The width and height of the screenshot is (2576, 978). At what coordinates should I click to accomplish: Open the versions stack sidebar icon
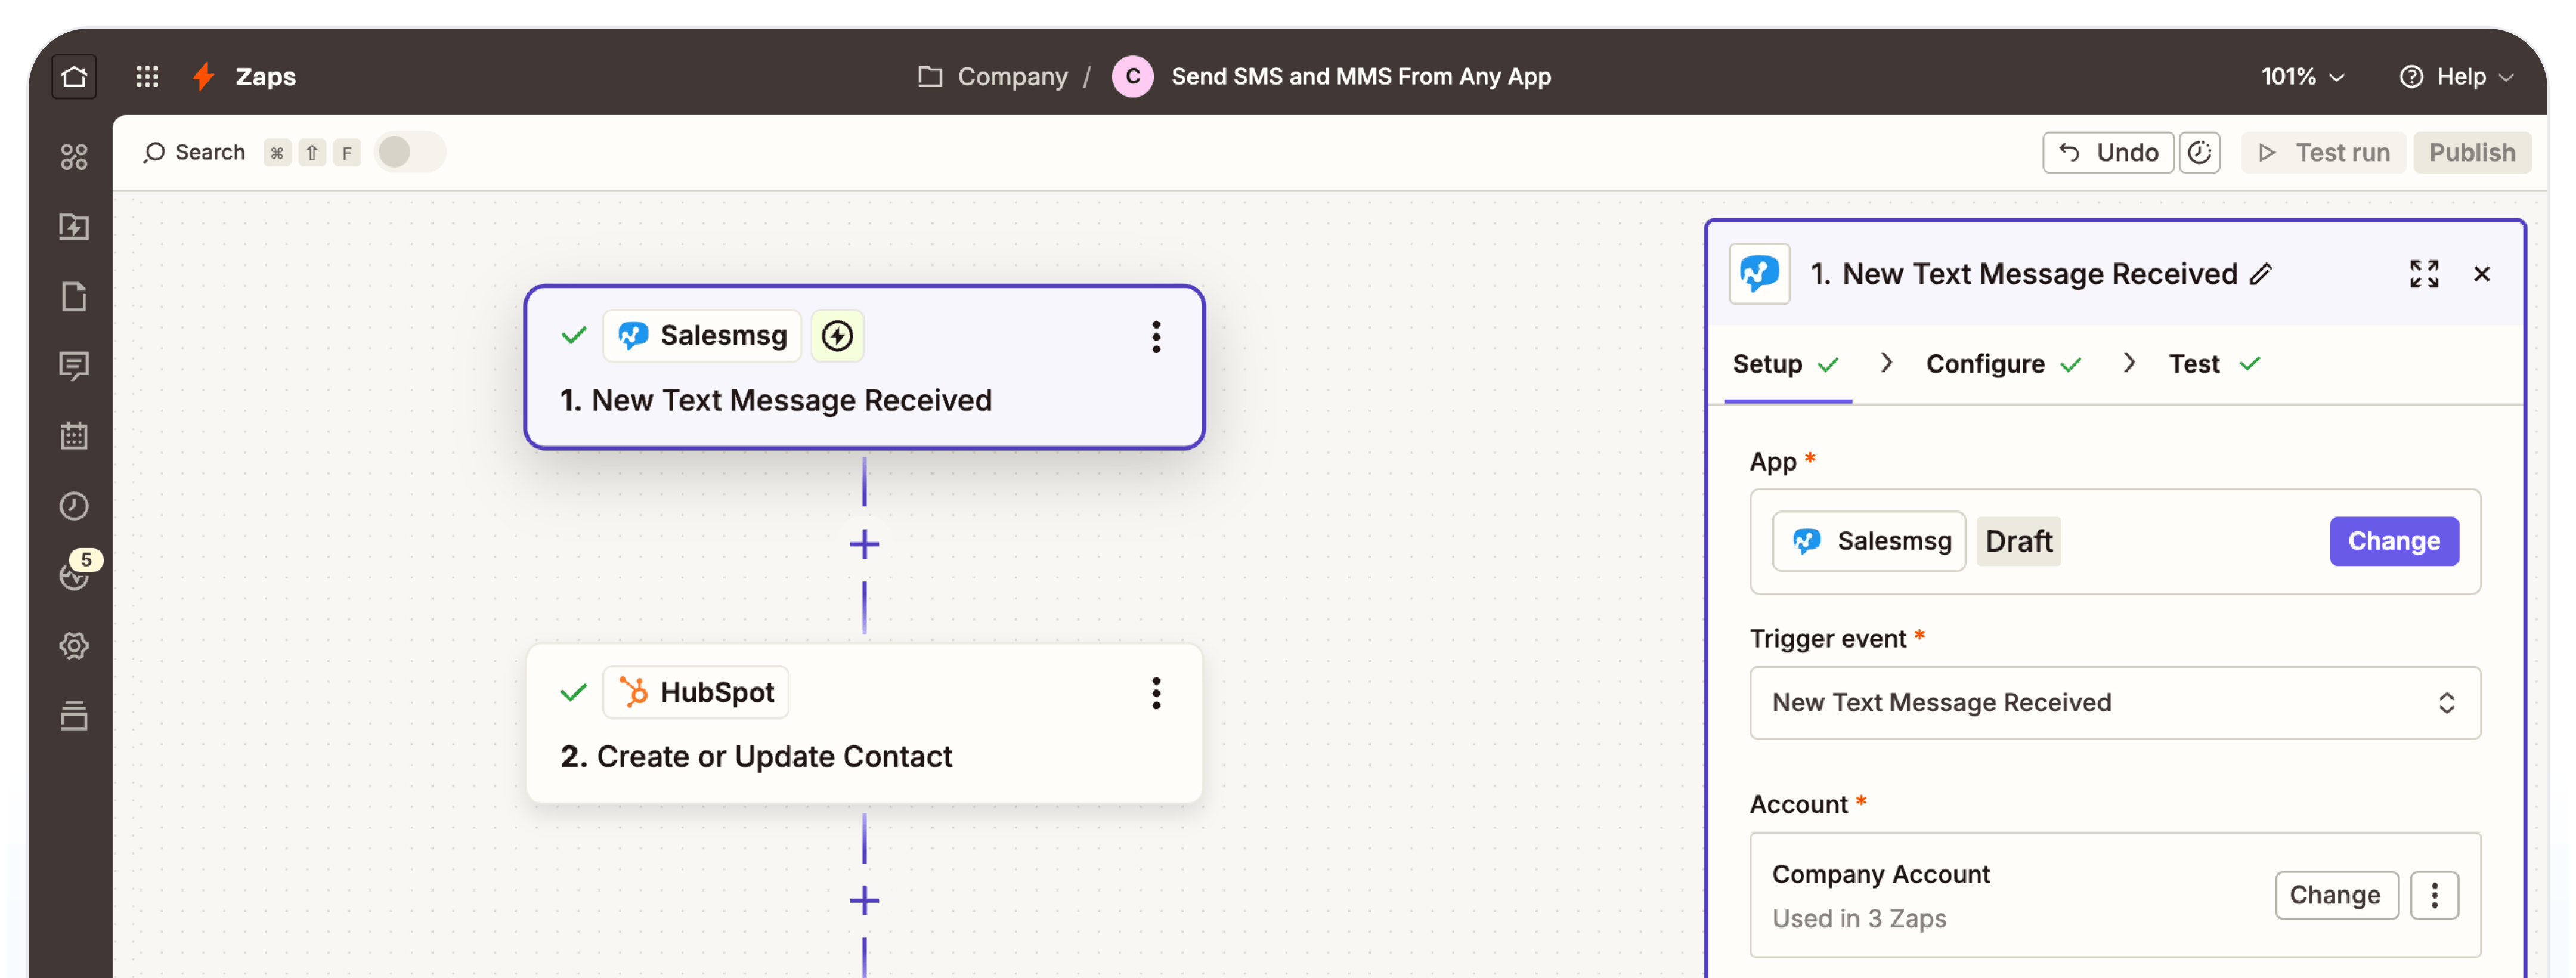click(x=74, y=716)
